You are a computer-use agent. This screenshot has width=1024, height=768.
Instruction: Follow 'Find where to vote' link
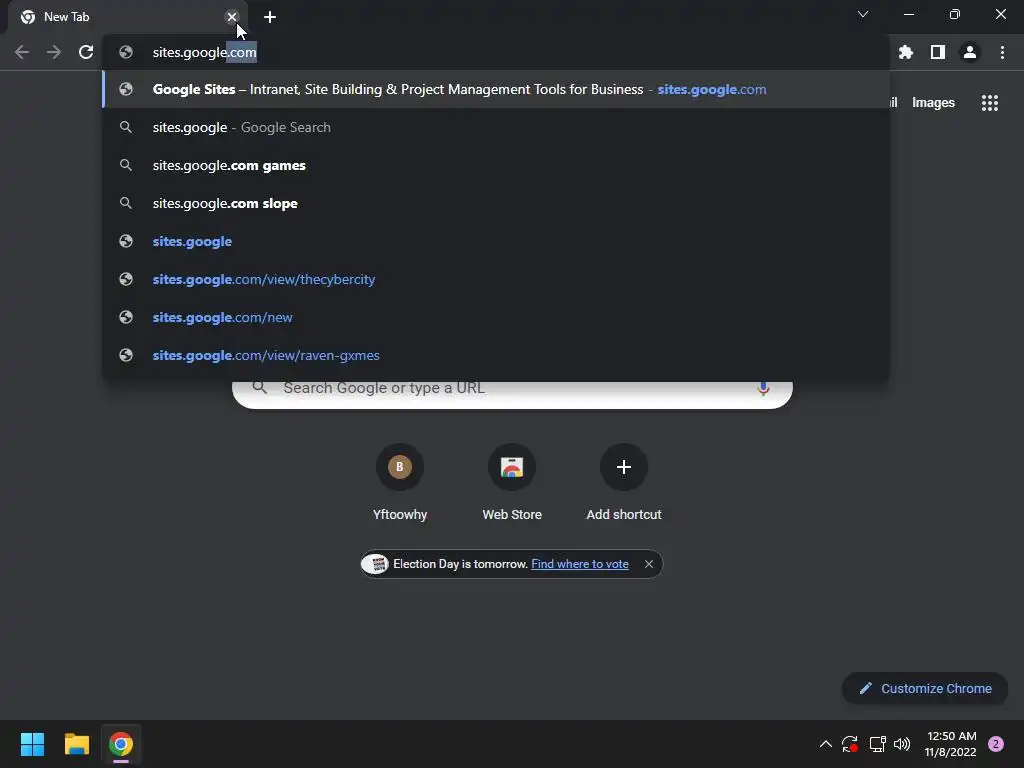tap(580, 564)
